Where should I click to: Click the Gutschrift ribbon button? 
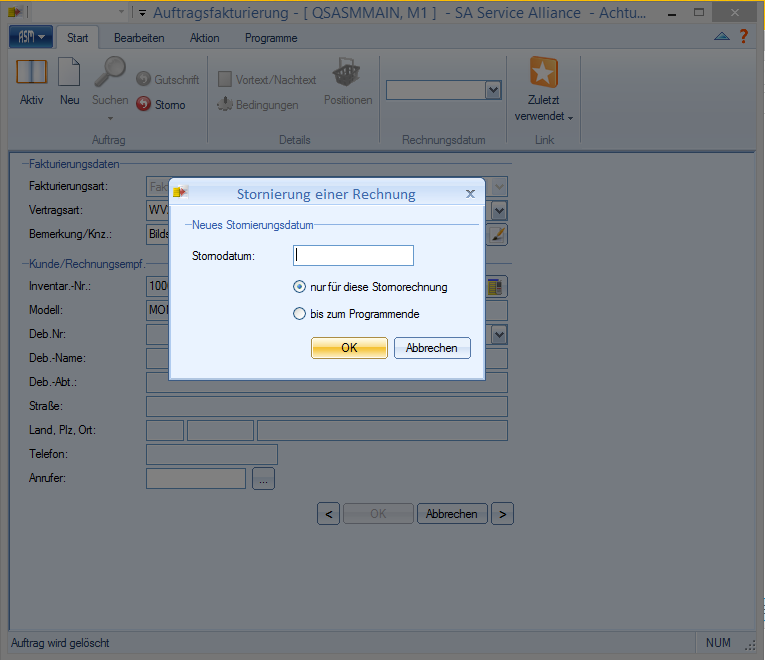167,80
